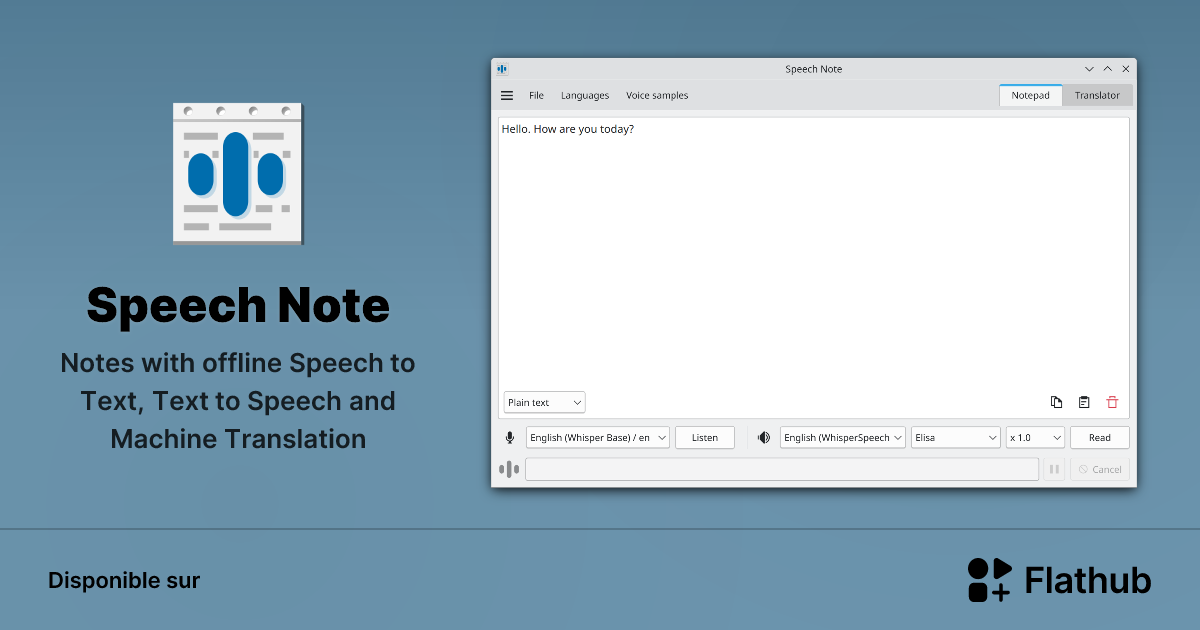
Task: Open the Languages menu
Action: 585,95
